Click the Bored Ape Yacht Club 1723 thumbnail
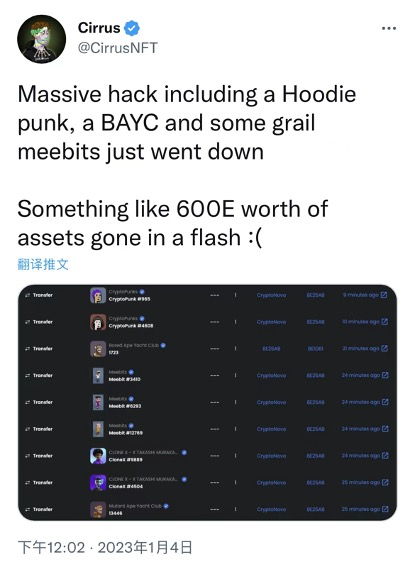The height and width of the screenshot is (569, 415). coord(98,349)
